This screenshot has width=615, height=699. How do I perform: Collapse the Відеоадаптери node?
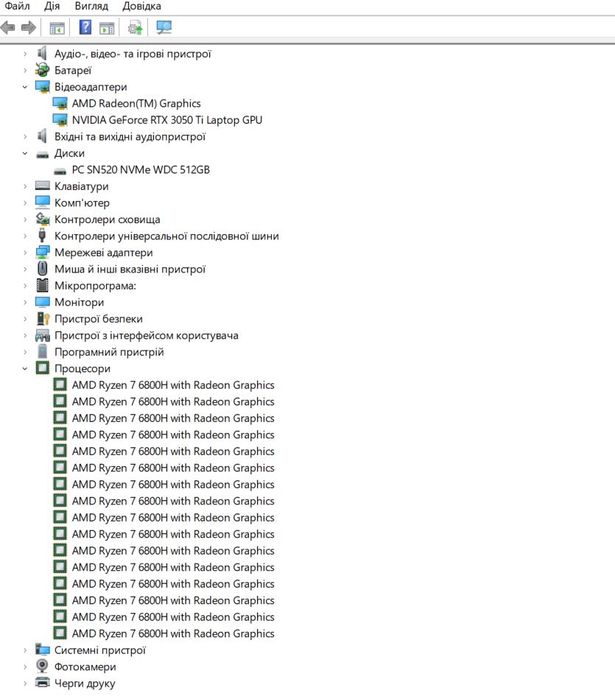click(25, 87)
